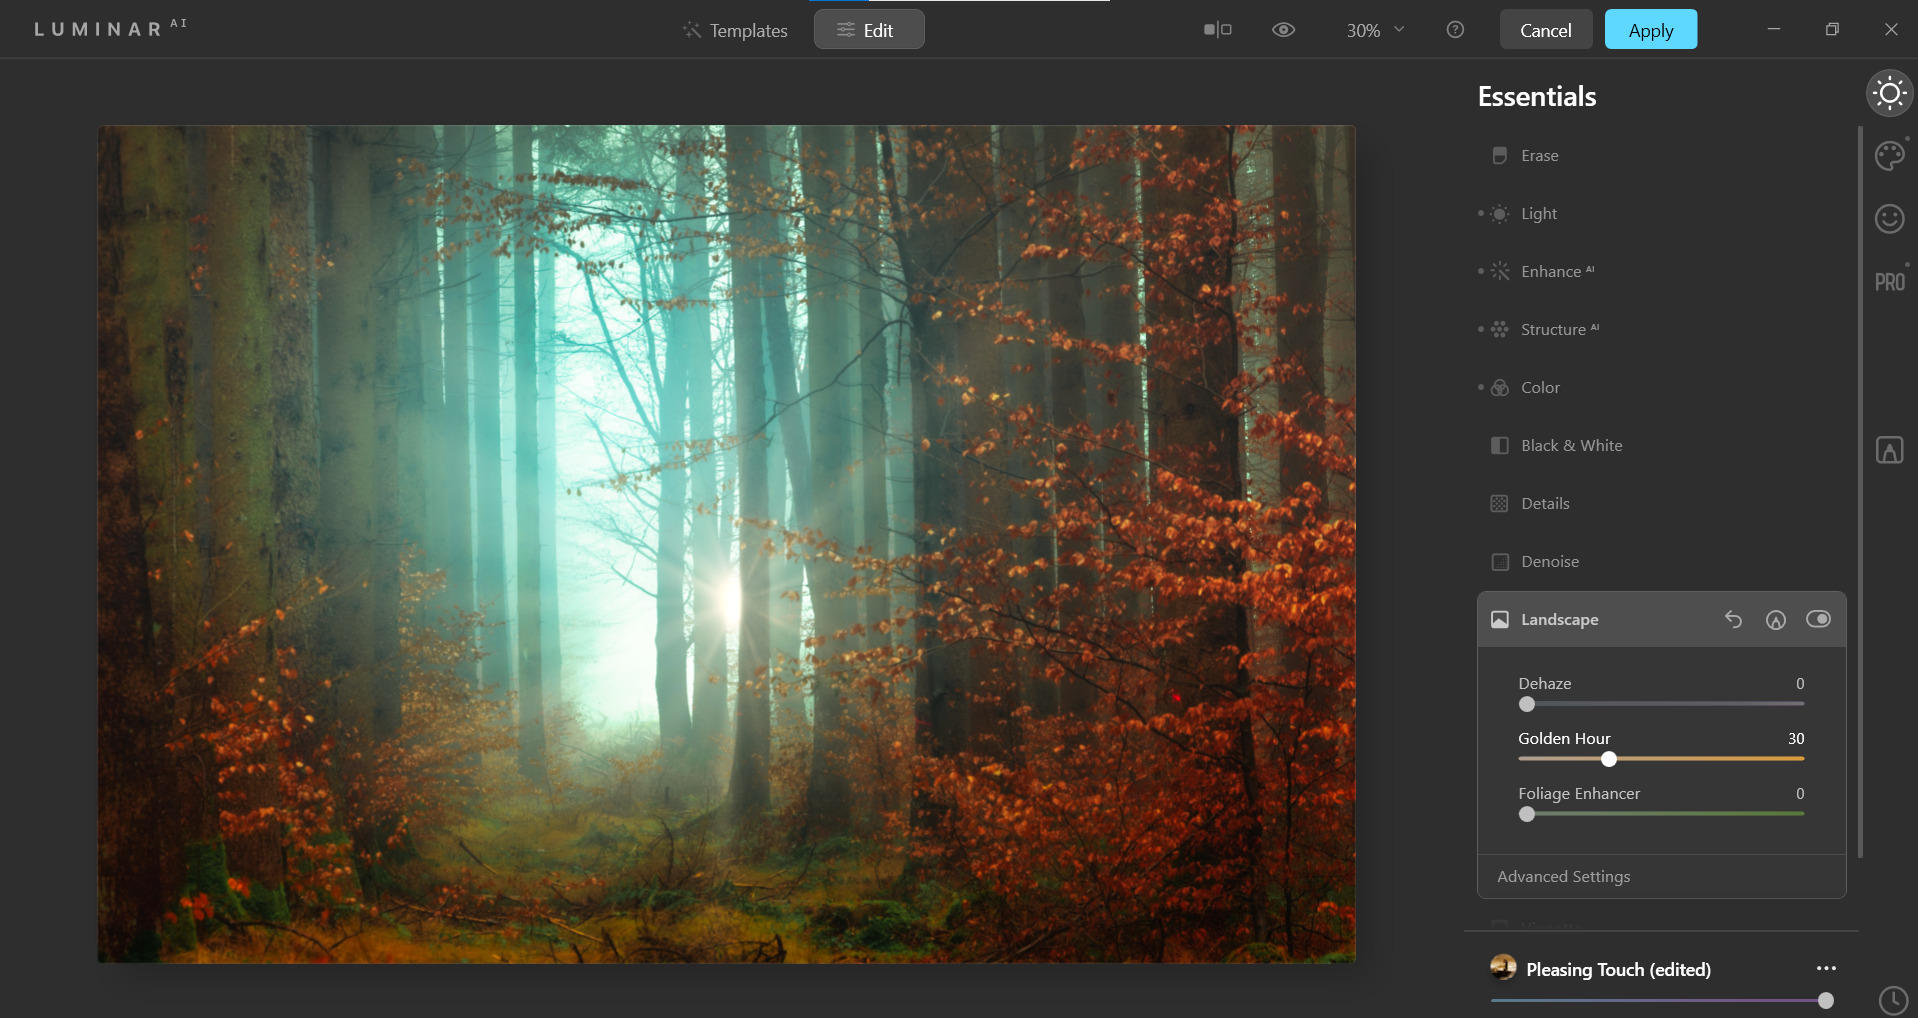1918x1018 pixels.
Task: Open the PRO tools category
Action: coord(1889,282)
